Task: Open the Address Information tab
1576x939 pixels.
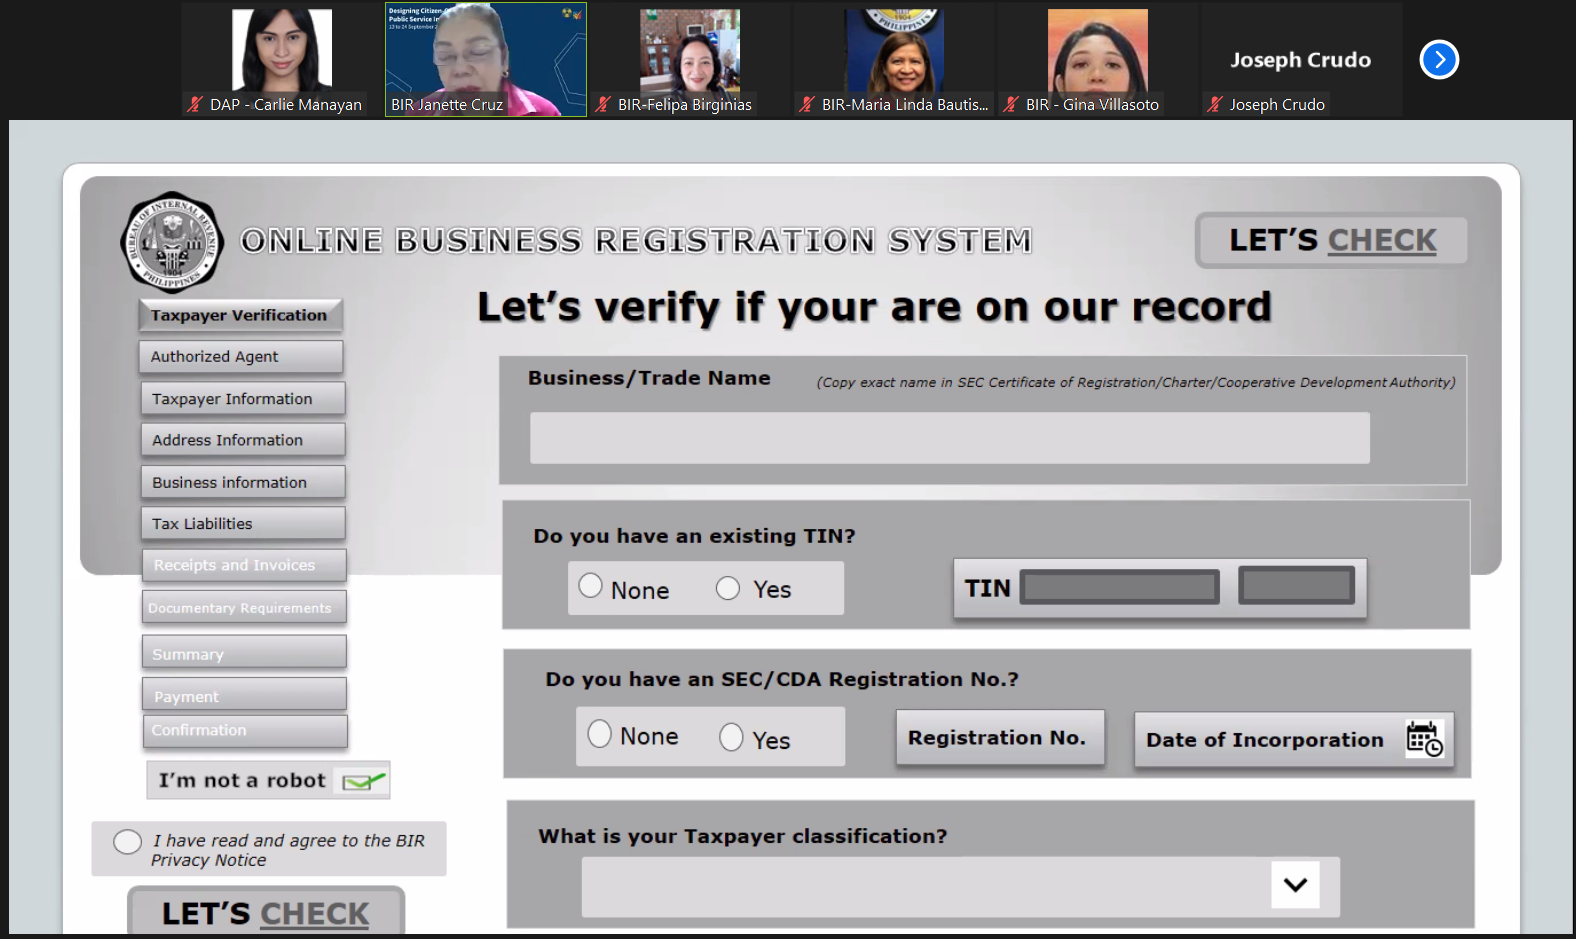Action: [243, 440]
